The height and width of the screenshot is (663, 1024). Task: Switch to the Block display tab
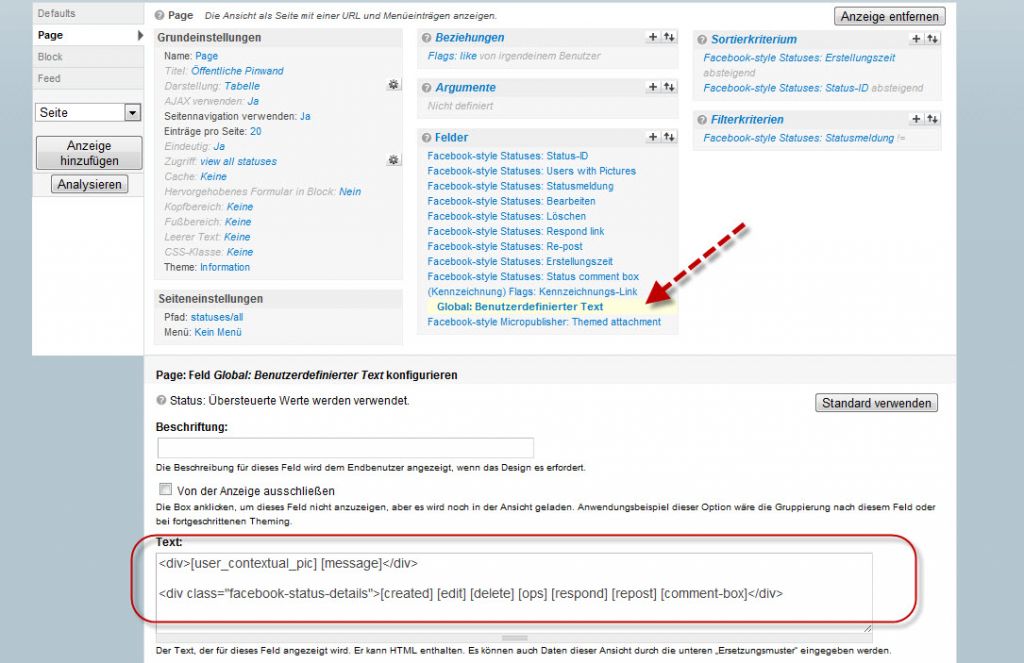coord(50,57)
